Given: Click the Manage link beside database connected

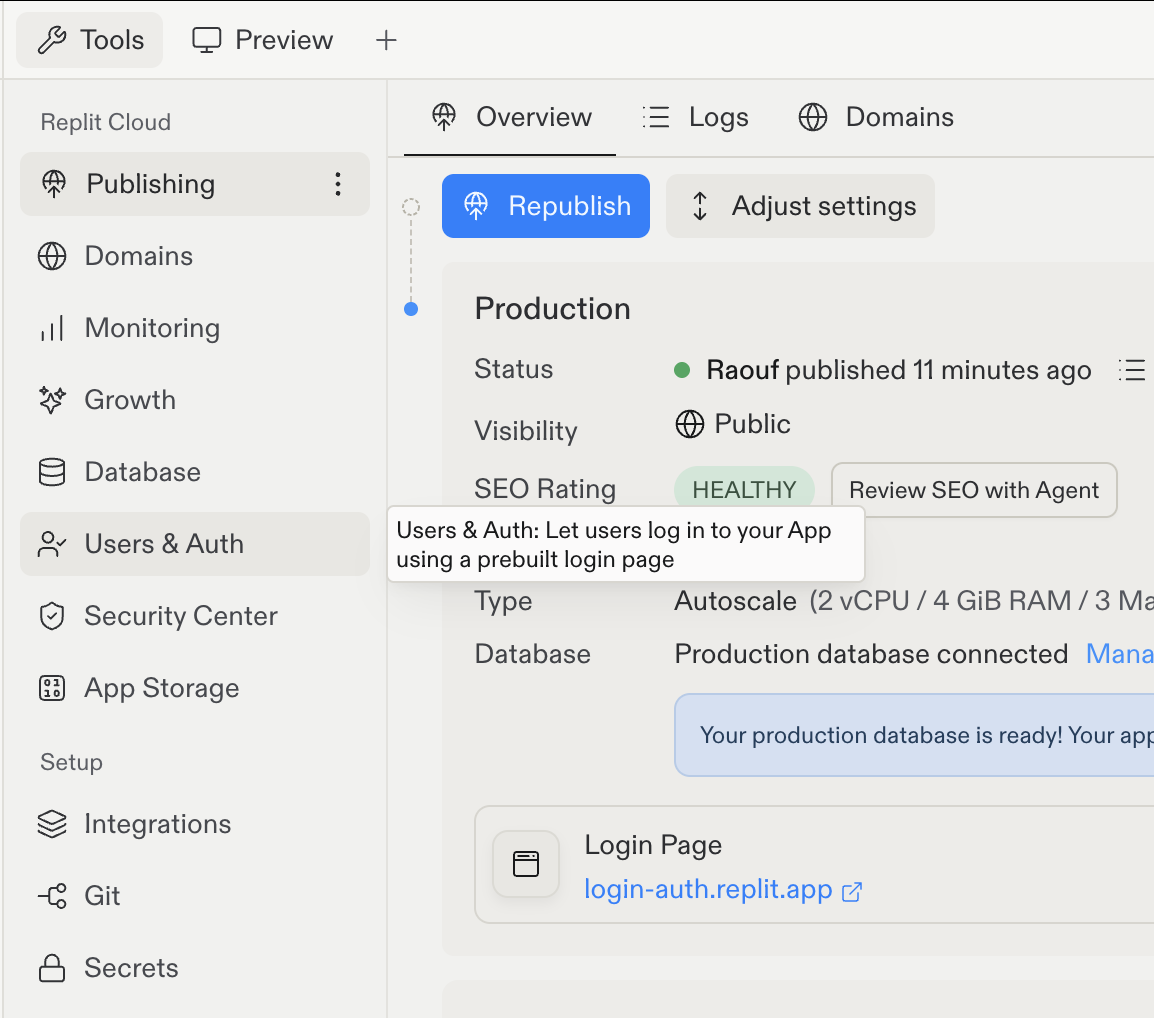Looking at the screenshot, I should [x=1119, y=654].
